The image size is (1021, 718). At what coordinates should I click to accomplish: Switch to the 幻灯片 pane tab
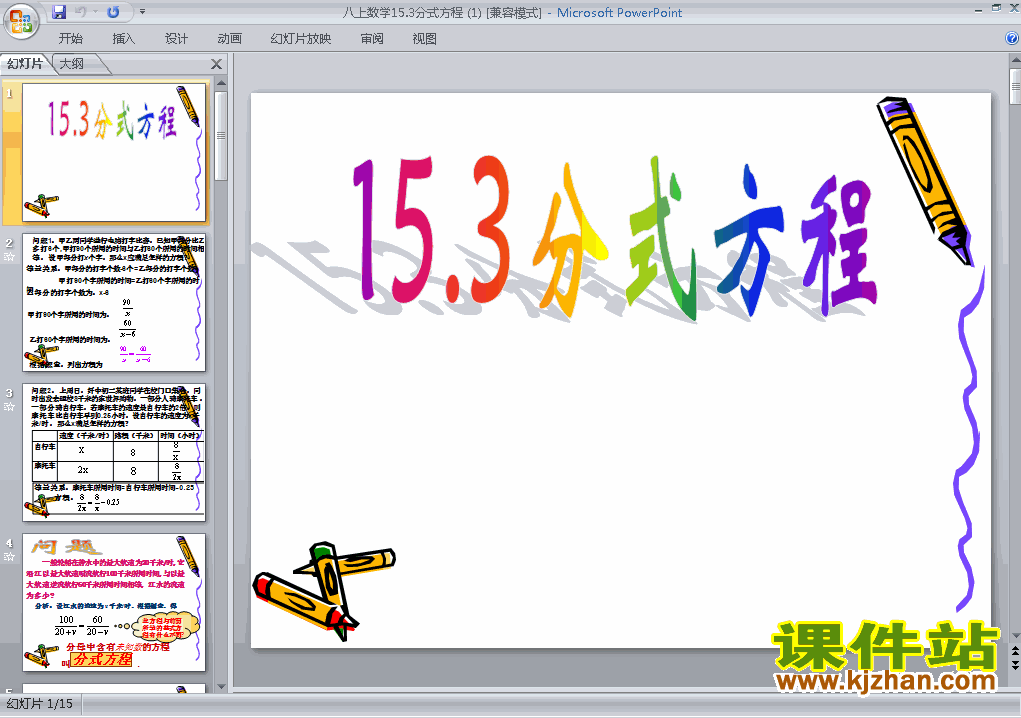pos(25,64)
